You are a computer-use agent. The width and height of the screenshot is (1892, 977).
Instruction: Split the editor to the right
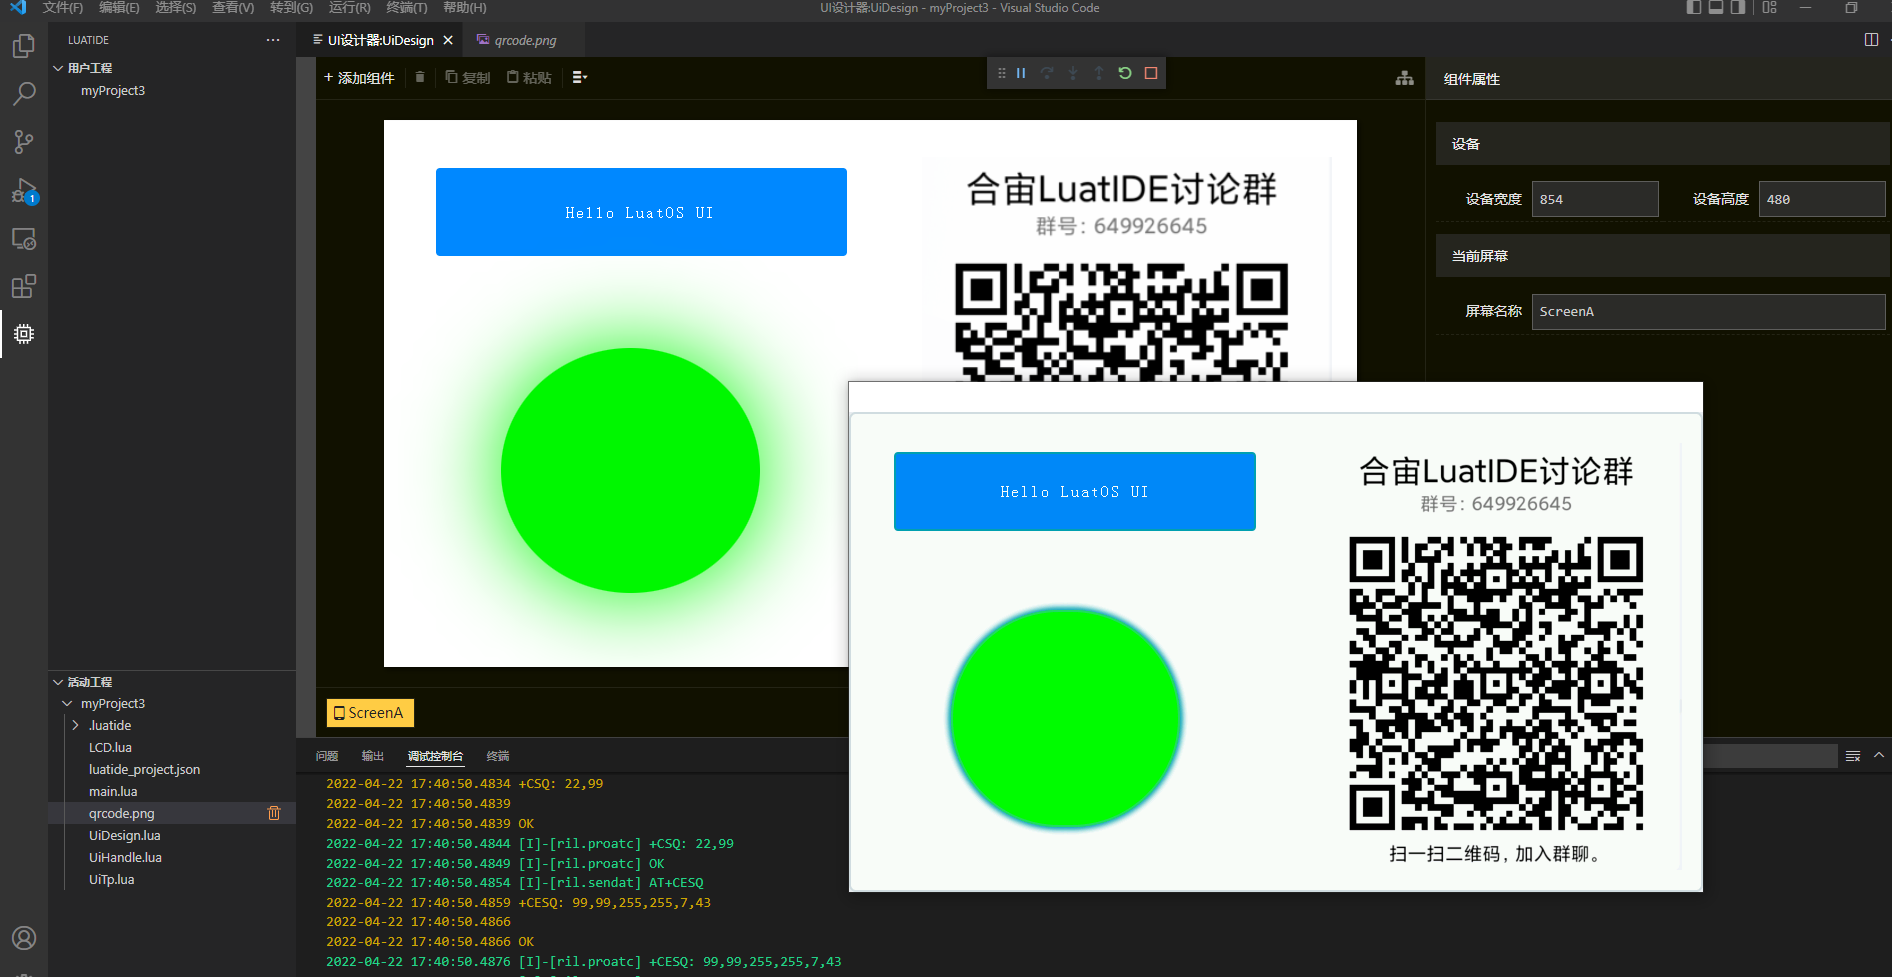pyautogui.click(x=1871, y=40)
